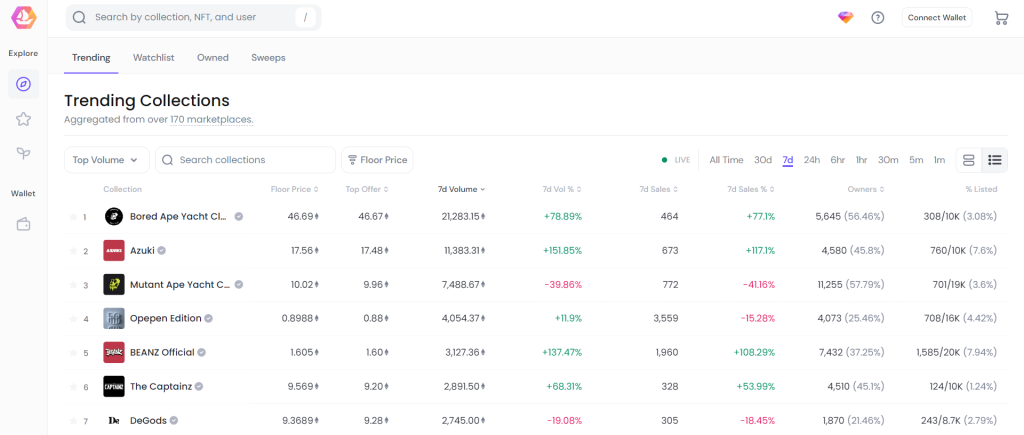Screen dimensions: 1024x435
Task: Open the star favorites icon in sidebar
Action: click(x=23, y=119)
